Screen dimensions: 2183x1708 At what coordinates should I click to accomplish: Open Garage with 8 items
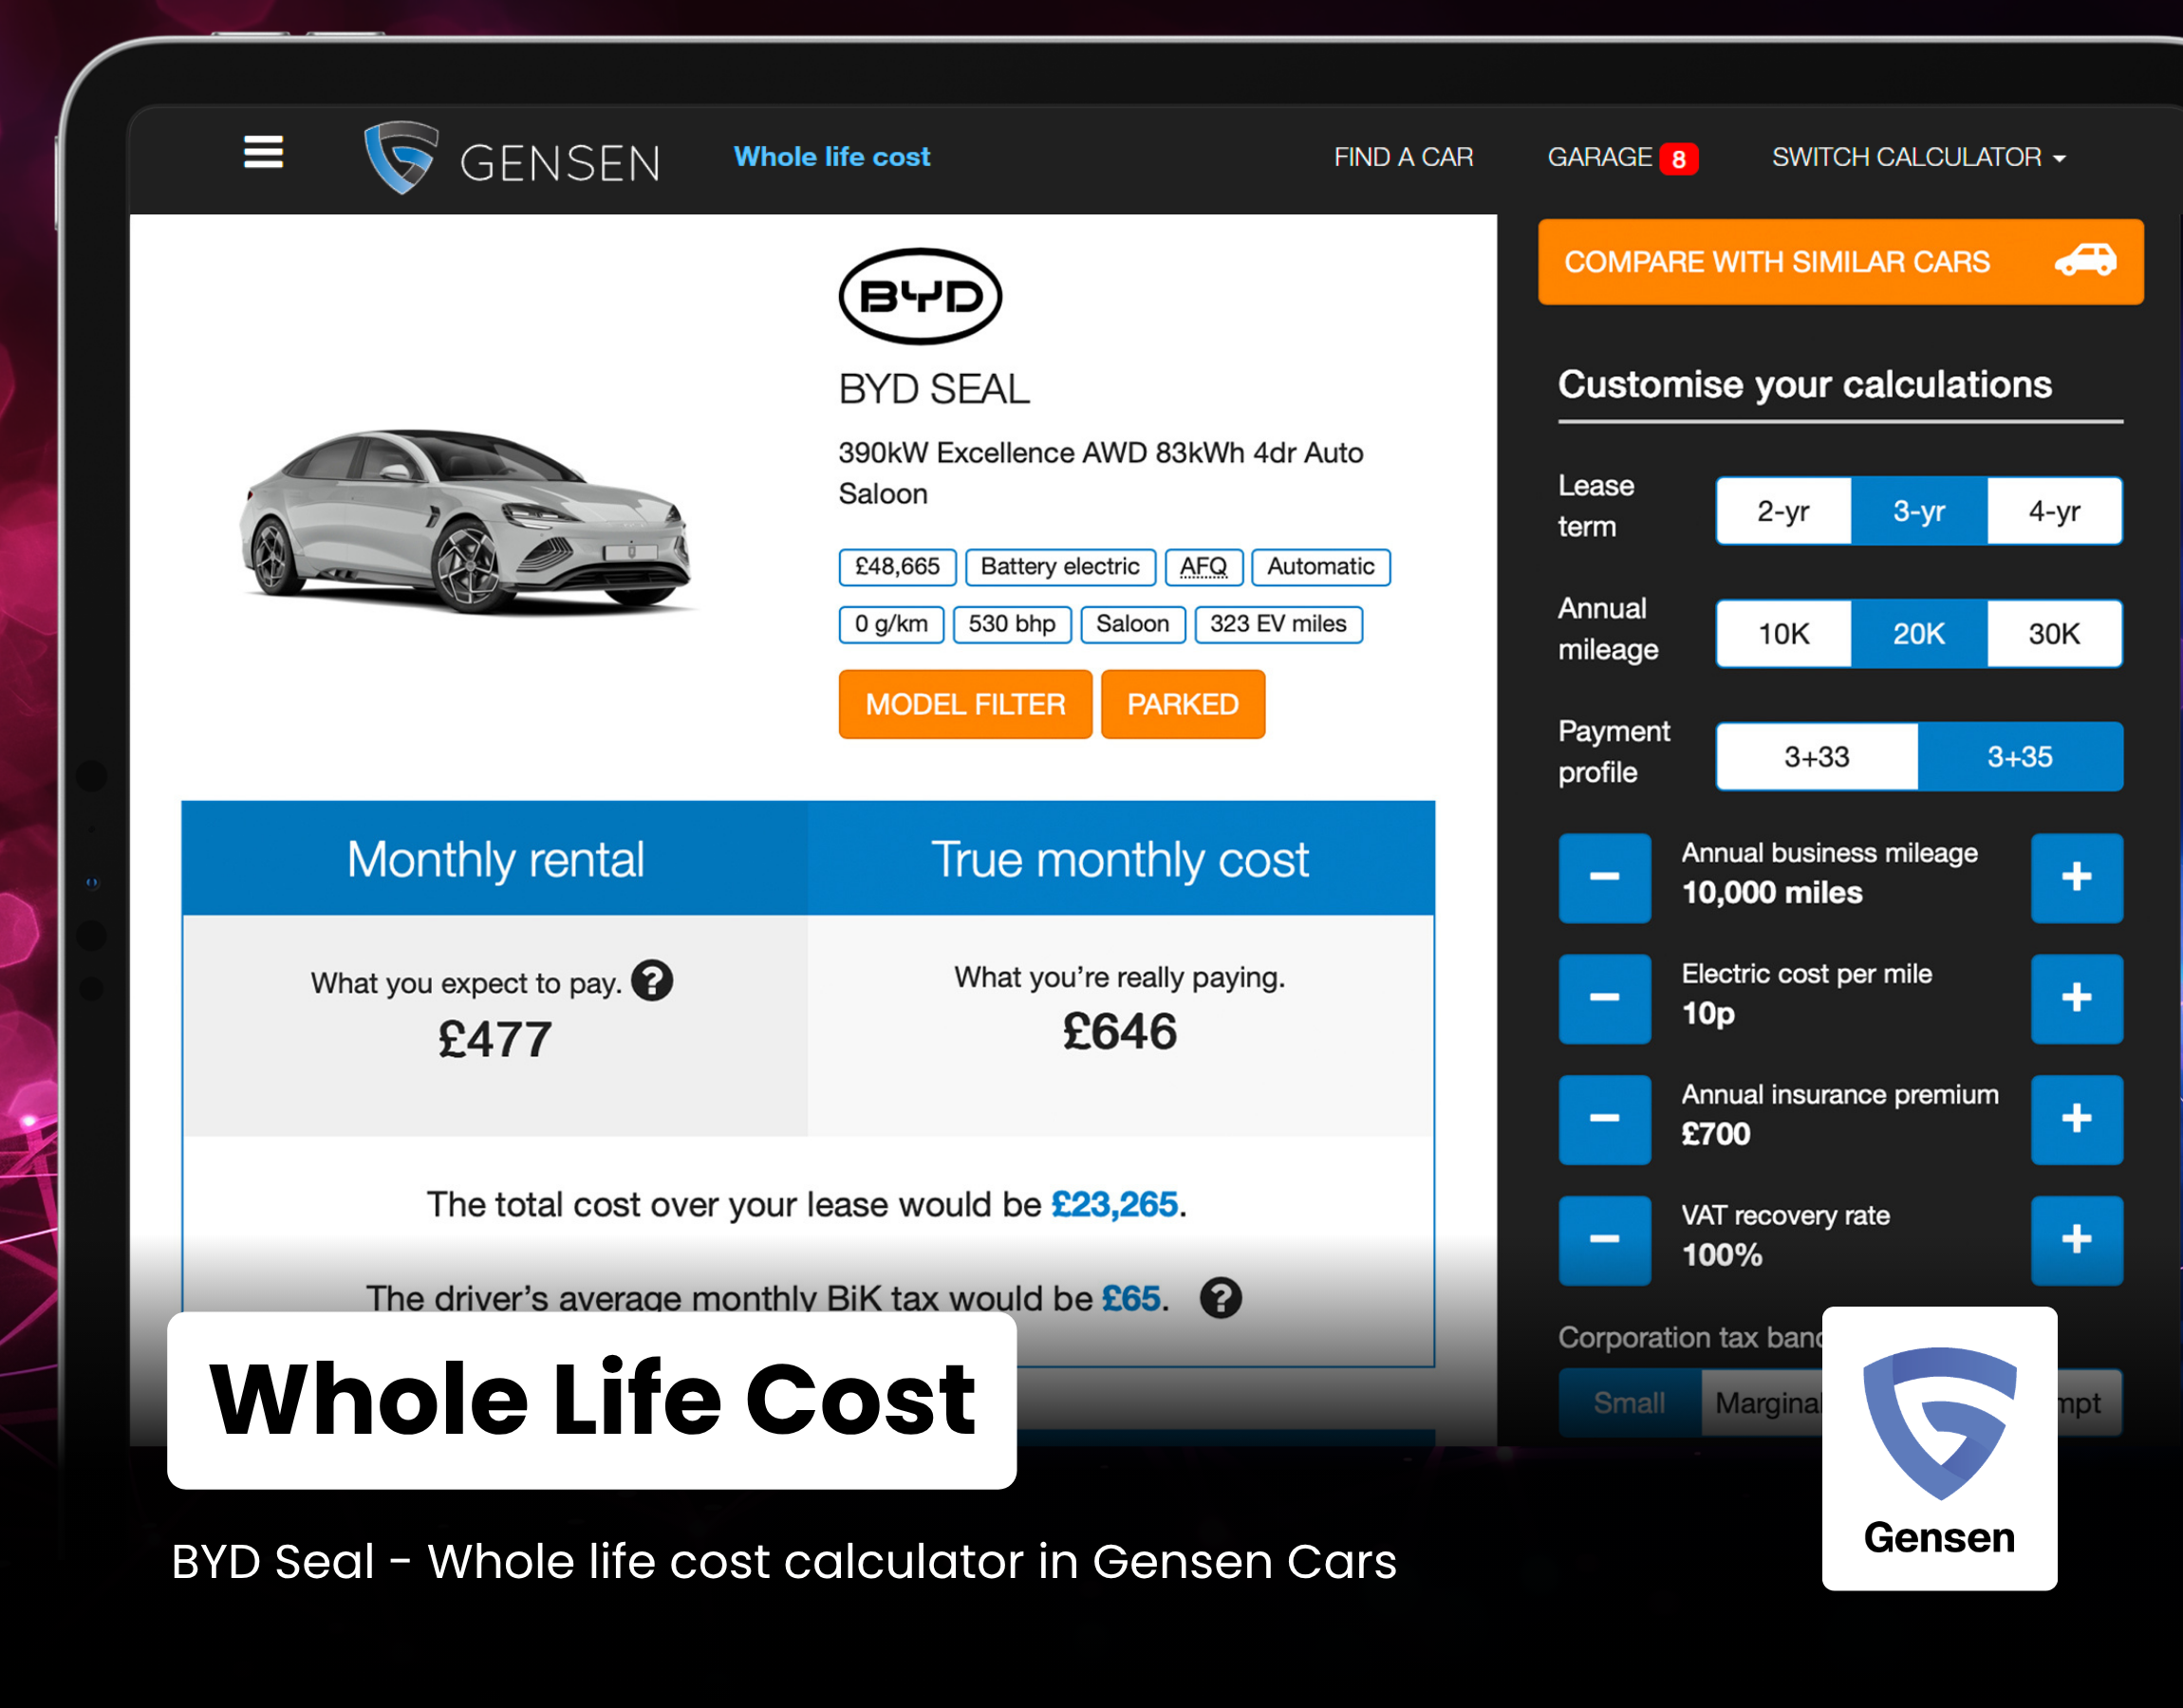tap(1622, 157)
